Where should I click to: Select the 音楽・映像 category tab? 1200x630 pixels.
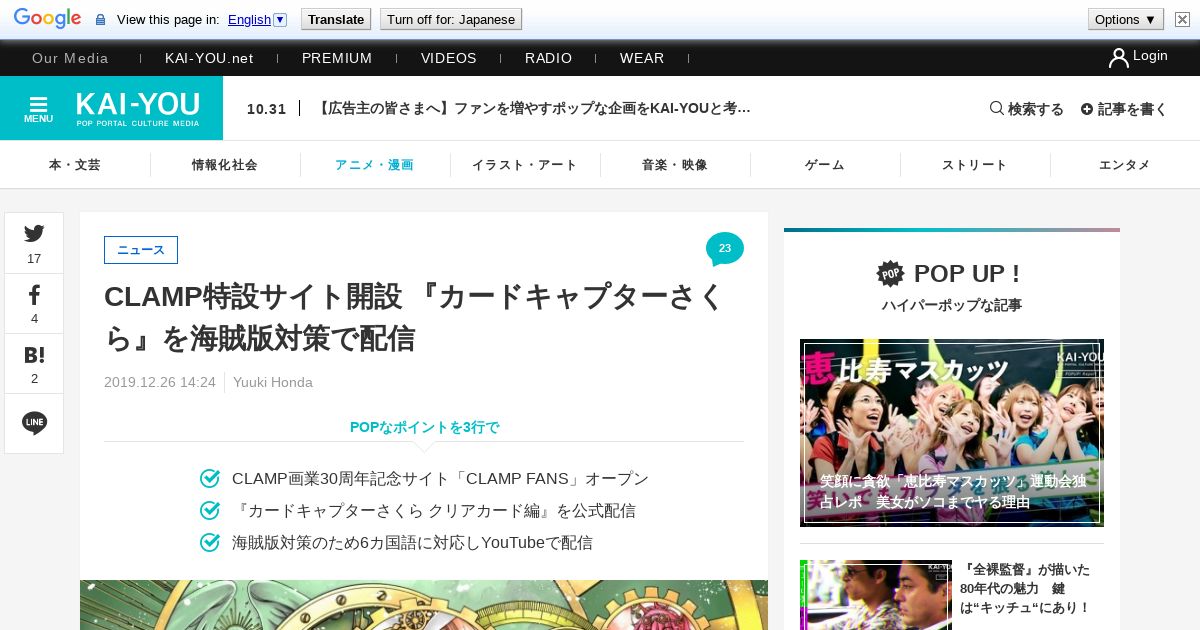click(x=675, y=165)
